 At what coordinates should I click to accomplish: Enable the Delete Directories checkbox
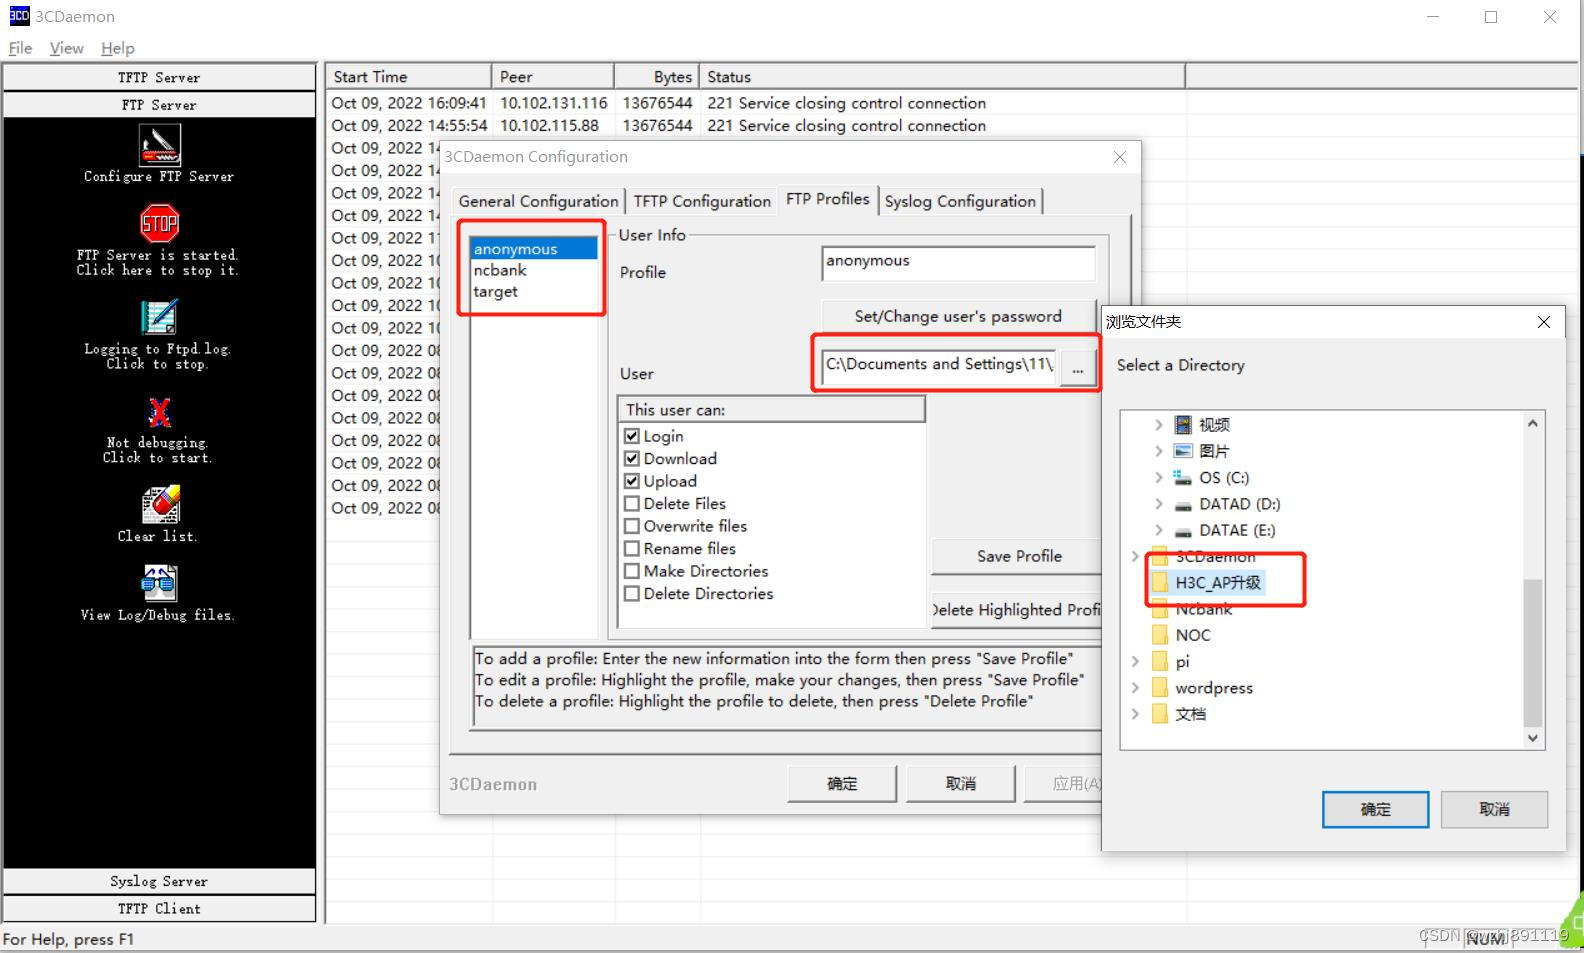[632, 593]
